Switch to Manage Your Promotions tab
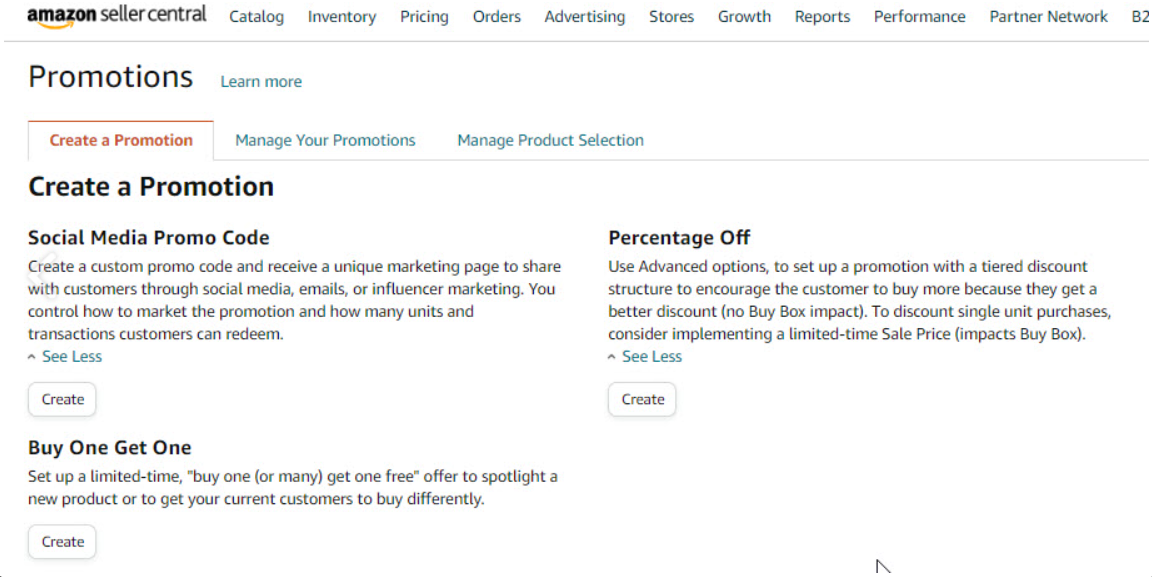1152x577 pixels. click(x=325, y=140)
